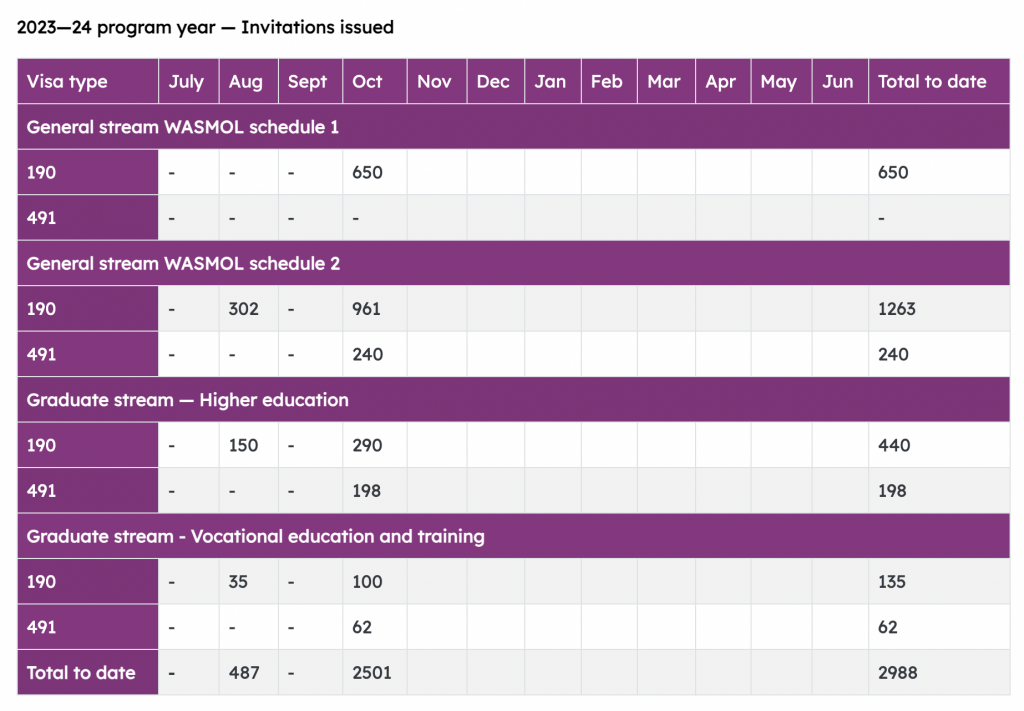Select the Aug column header
Image resolution: width=1024 pixels, height=711 pixels.
[x=246, y=82]
